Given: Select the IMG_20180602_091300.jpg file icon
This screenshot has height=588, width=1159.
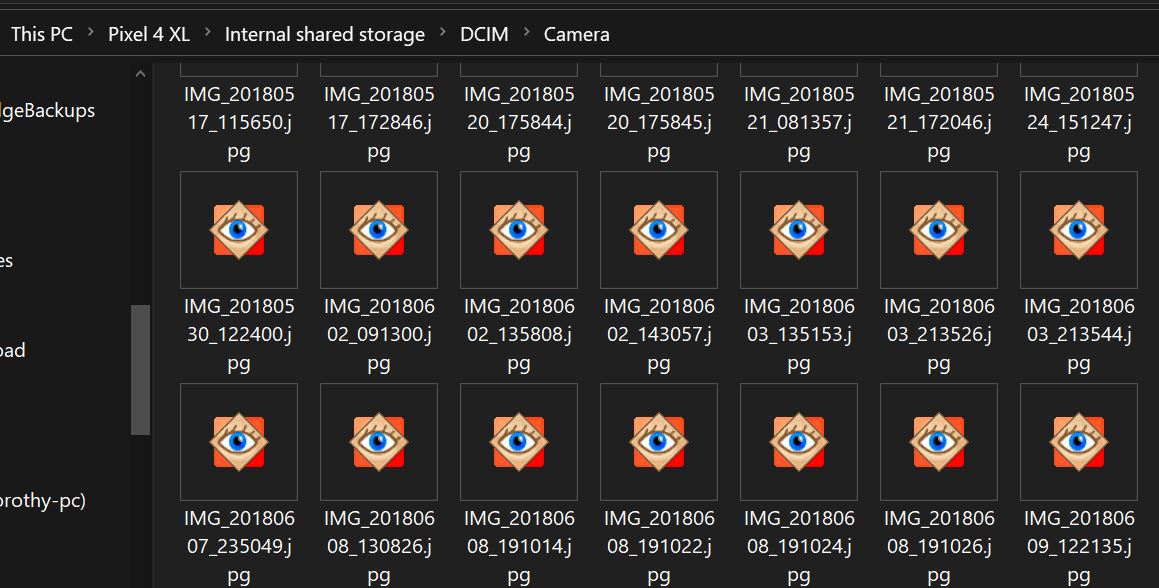Looking at the screenshot, I should pyautogui.click(x=378, y=230).
